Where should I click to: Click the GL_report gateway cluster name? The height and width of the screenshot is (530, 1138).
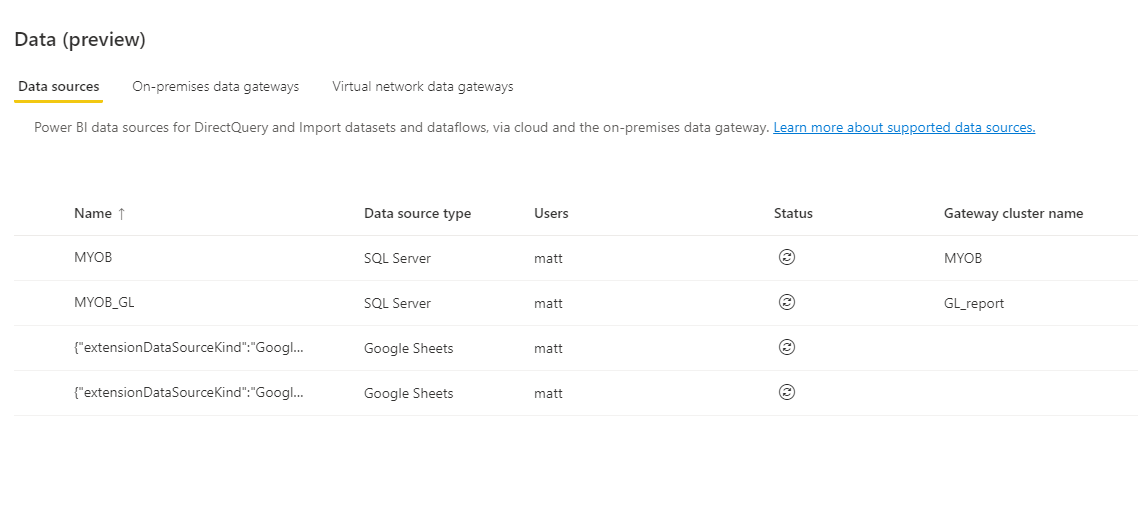(x=974, y=303)
